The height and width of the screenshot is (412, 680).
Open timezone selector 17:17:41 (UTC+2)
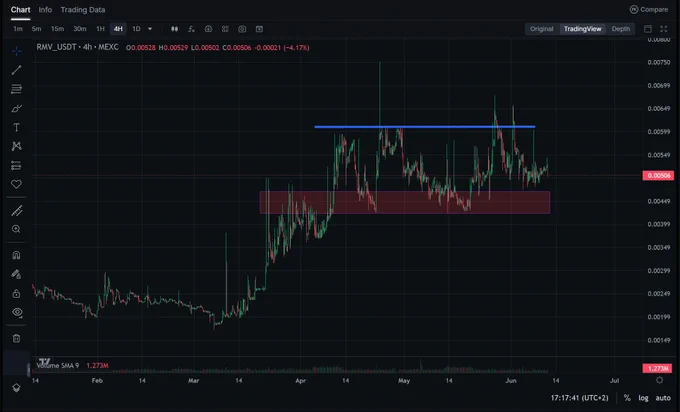(579, 398)
